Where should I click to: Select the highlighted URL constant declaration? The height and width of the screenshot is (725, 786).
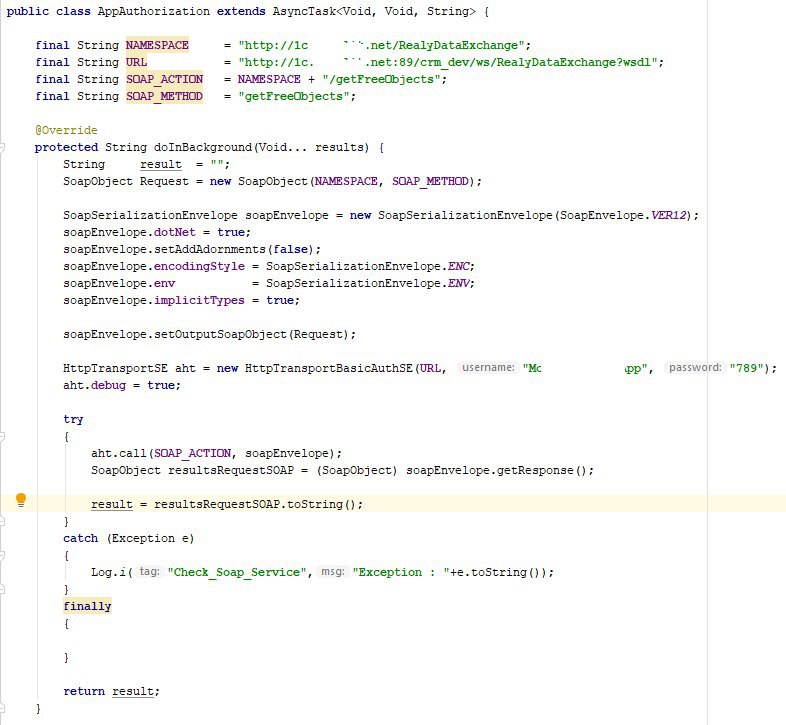(136, 62)
